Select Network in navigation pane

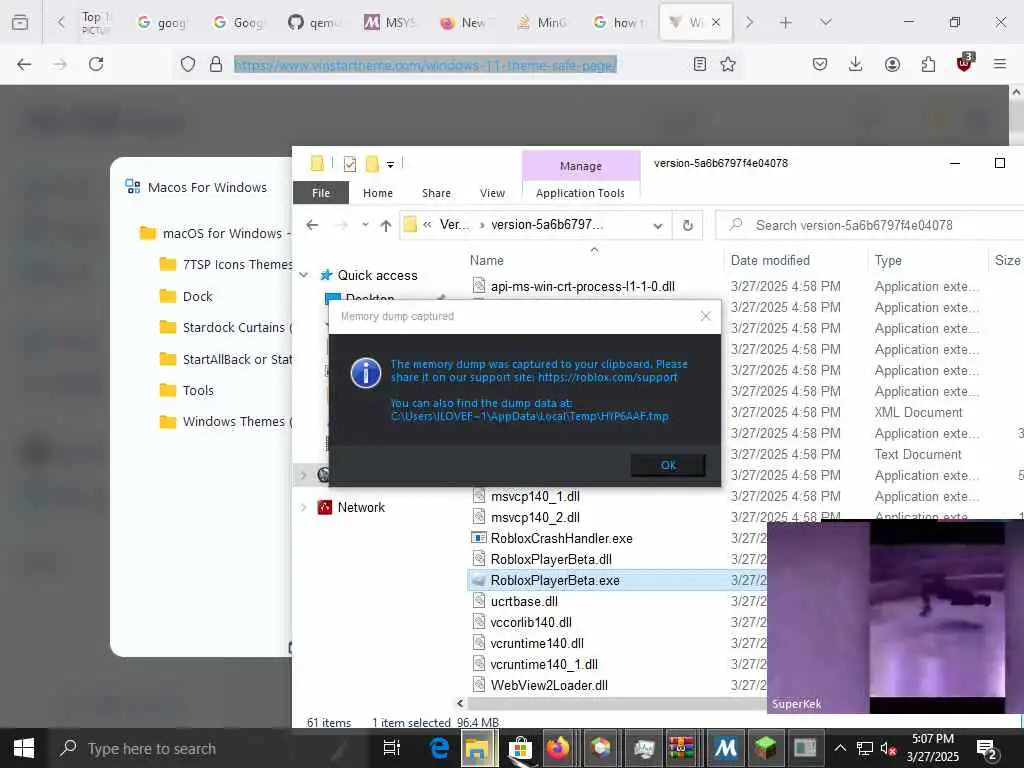pos(360,507)
